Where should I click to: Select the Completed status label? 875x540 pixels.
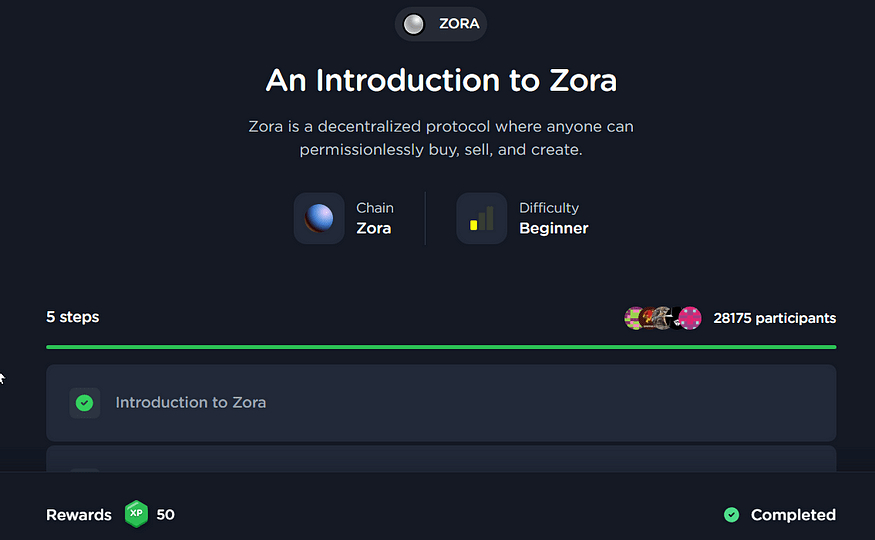(793, 515)
